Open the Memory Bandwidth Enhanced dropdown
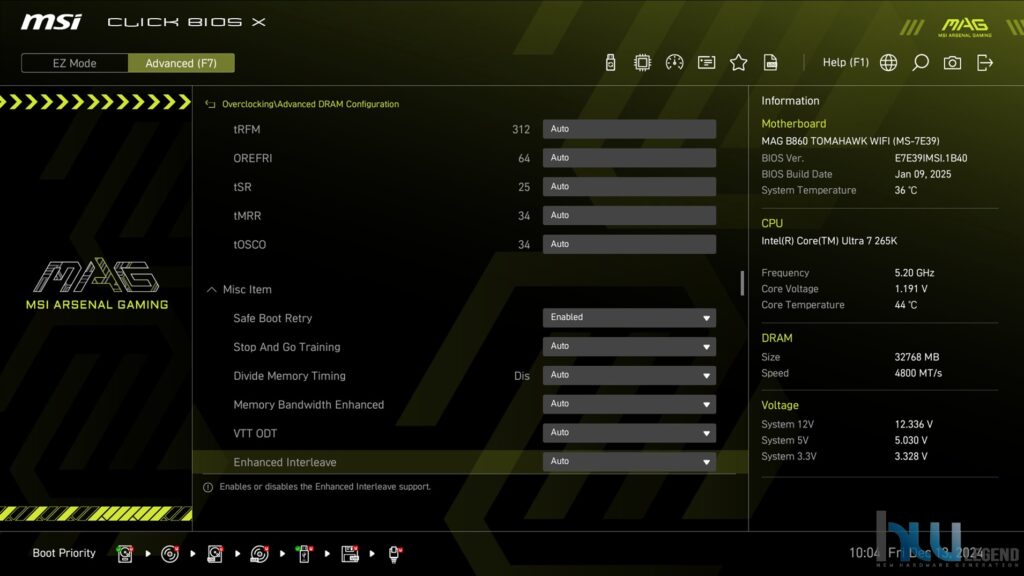This screenshot has width=1024, height=576. coord(629,404)
